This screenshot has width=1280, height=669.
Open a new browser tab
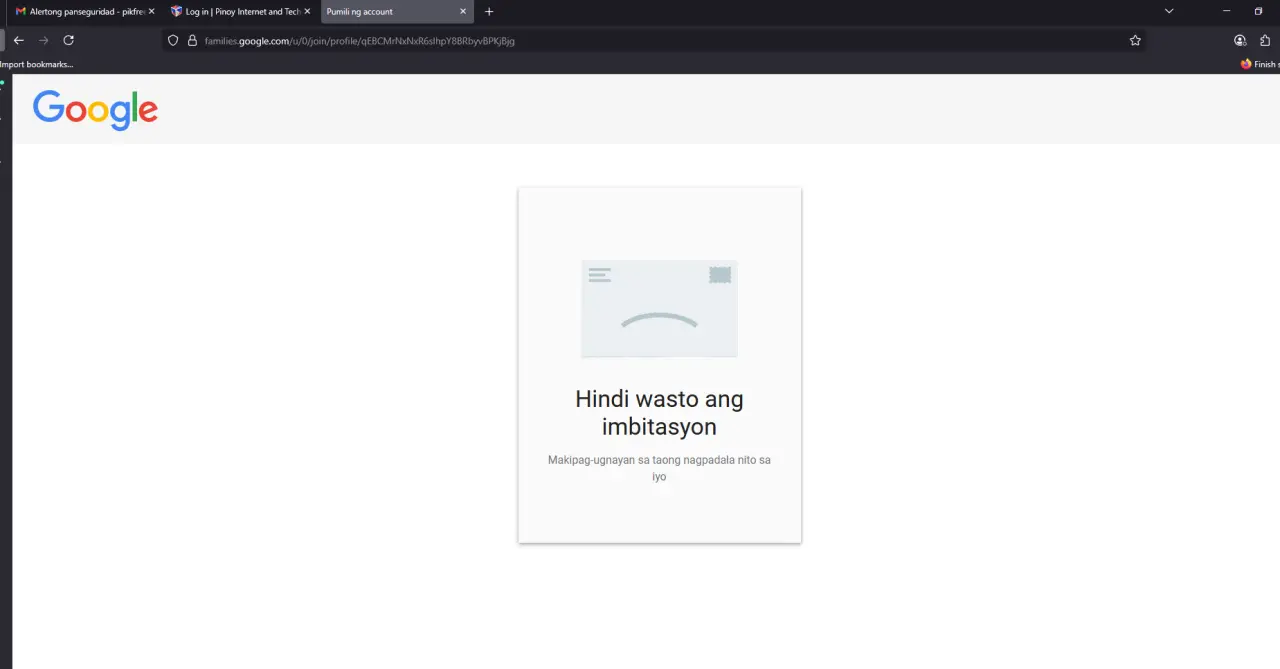489,12
